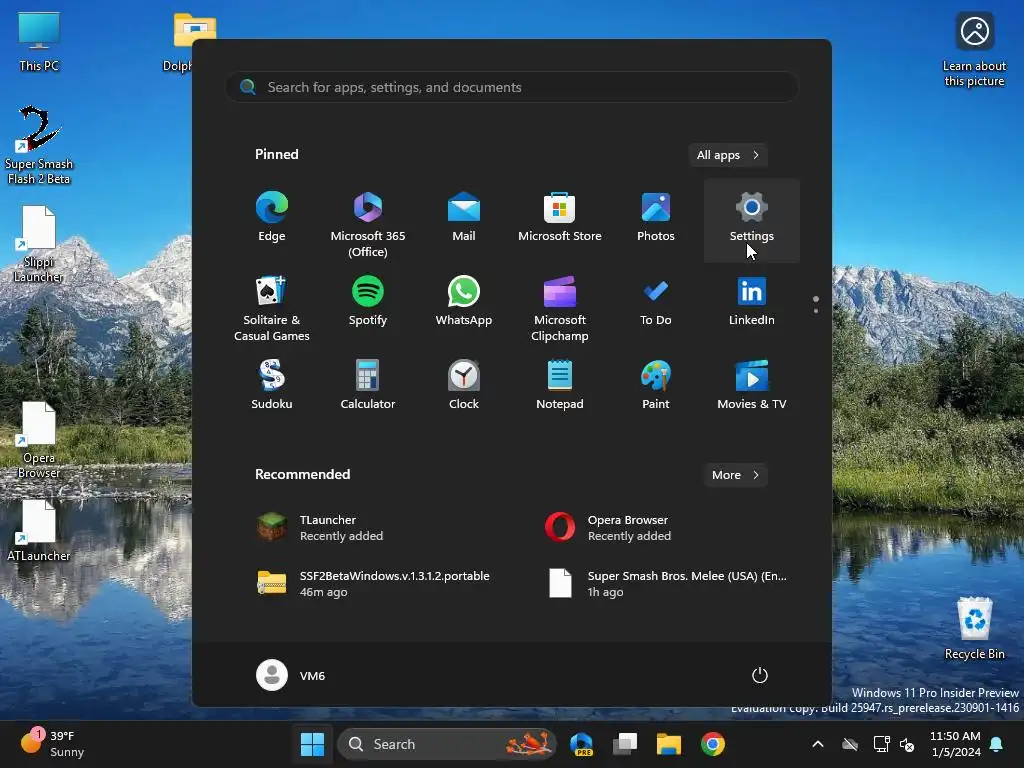Open Edge from pinned apps
This screenshot has height=768, width=1024.
tap(272, 218)
